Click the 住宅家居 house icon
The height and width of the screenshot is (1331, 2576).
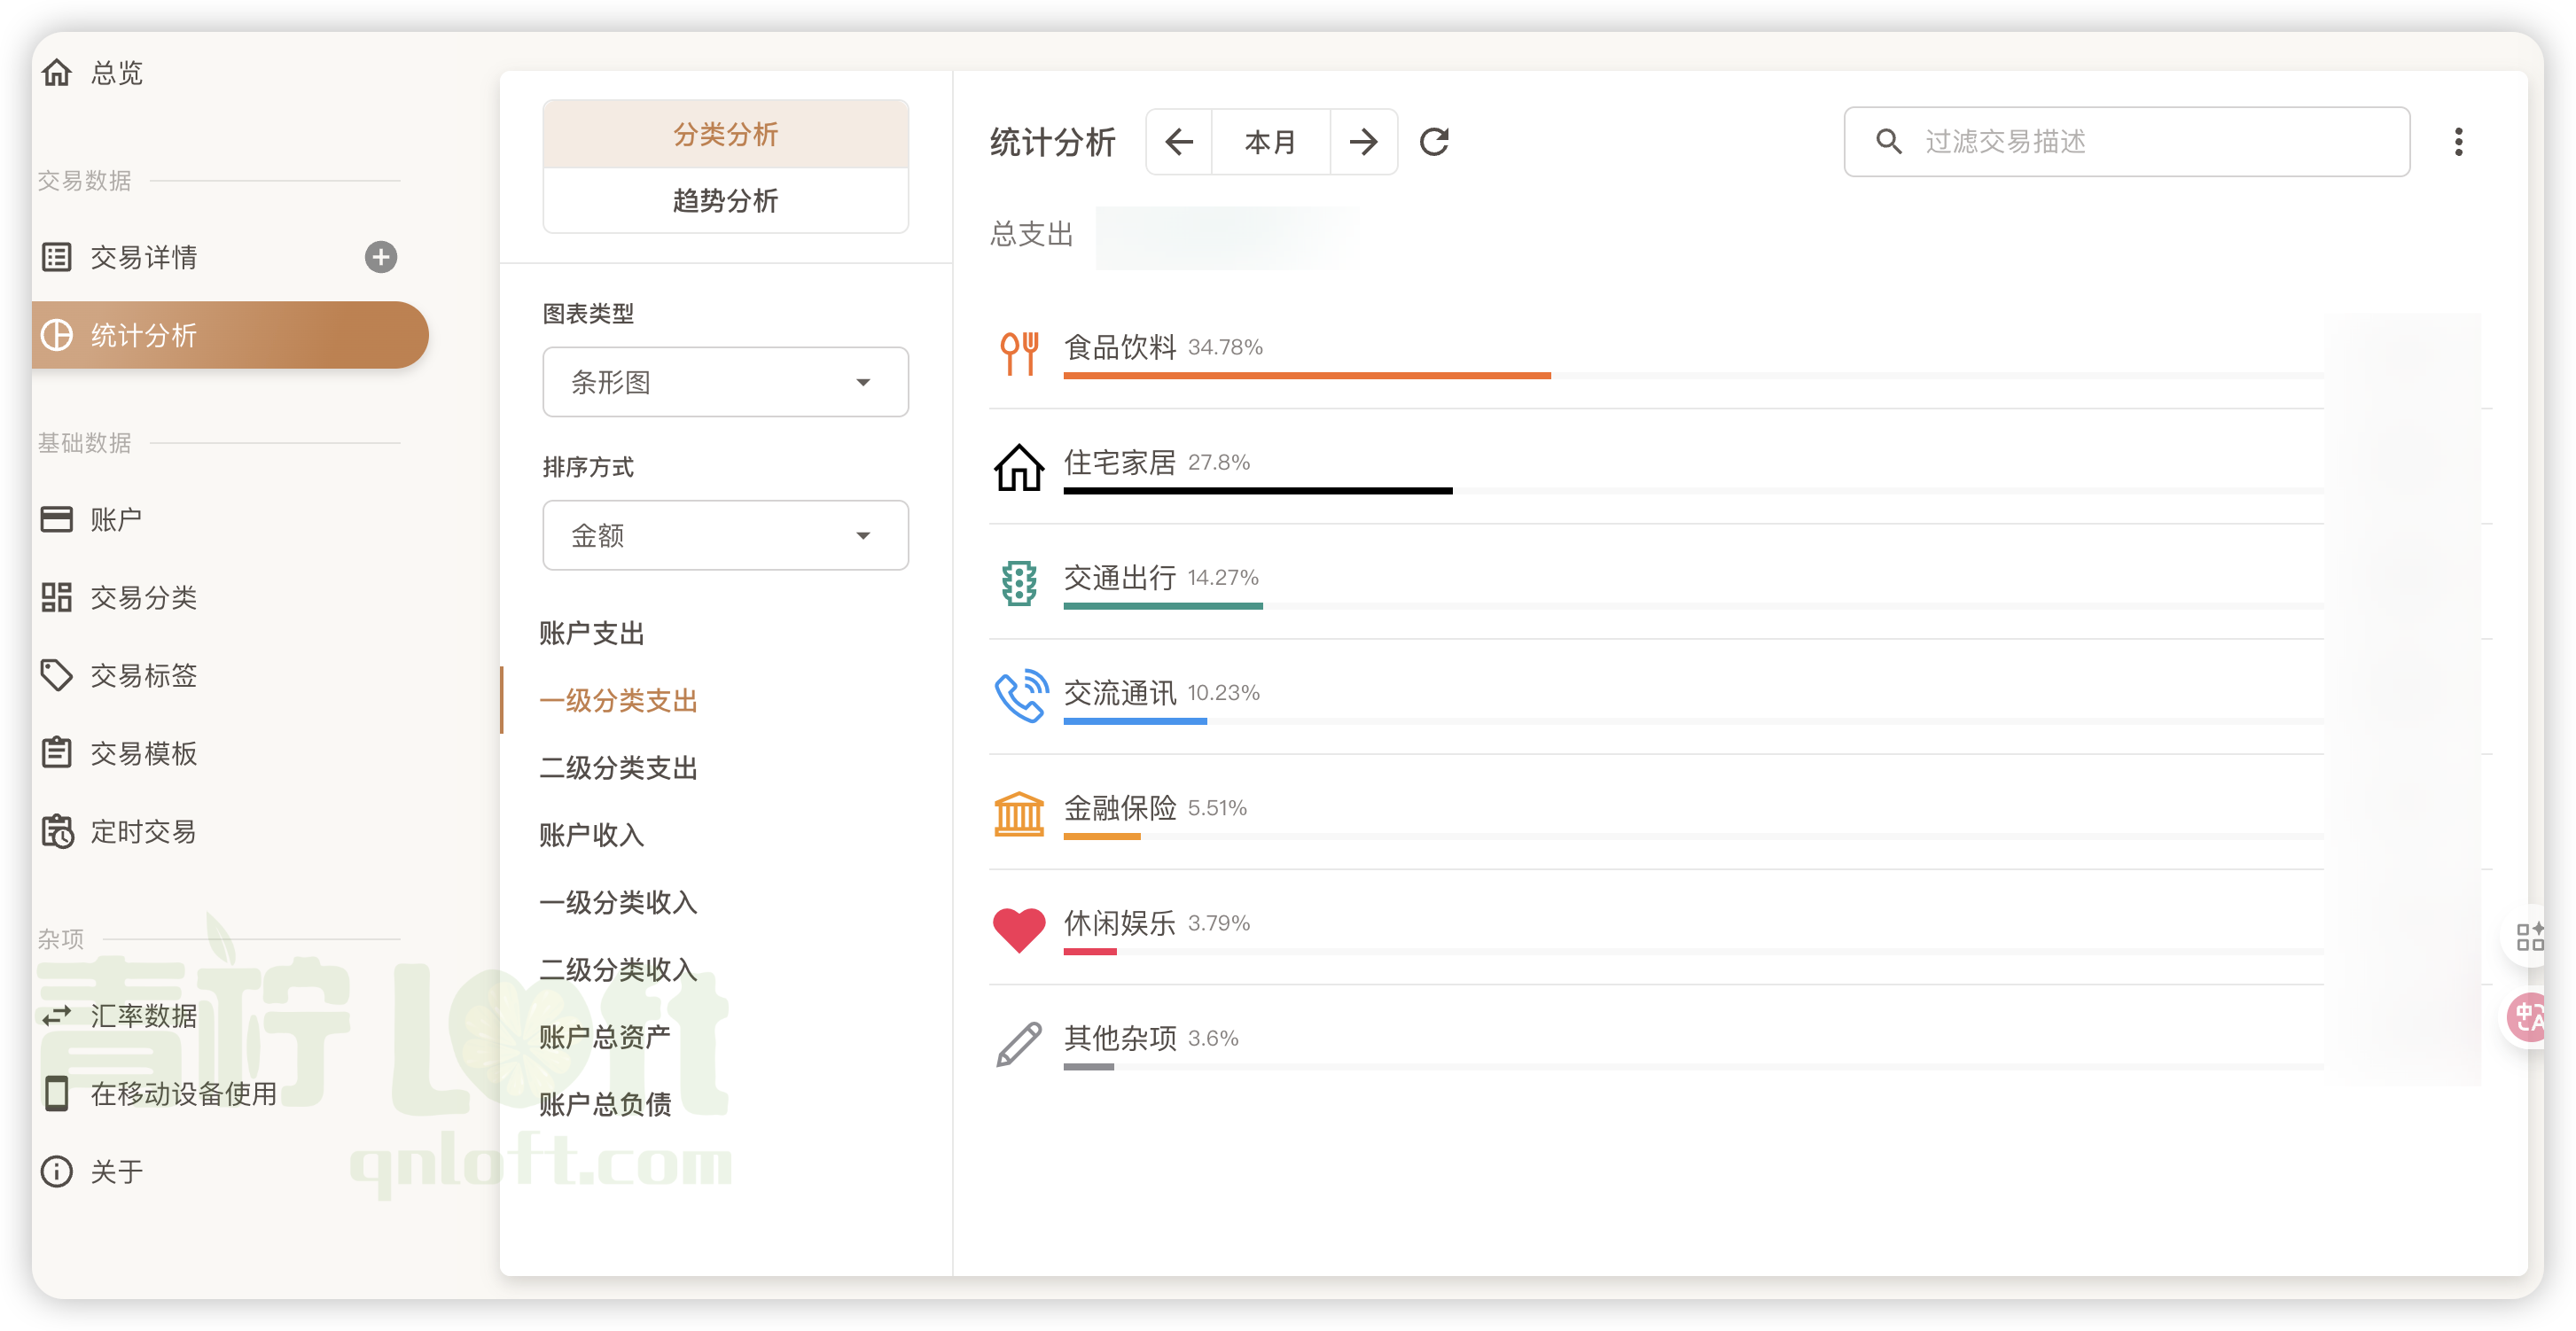click(1018, 467)
